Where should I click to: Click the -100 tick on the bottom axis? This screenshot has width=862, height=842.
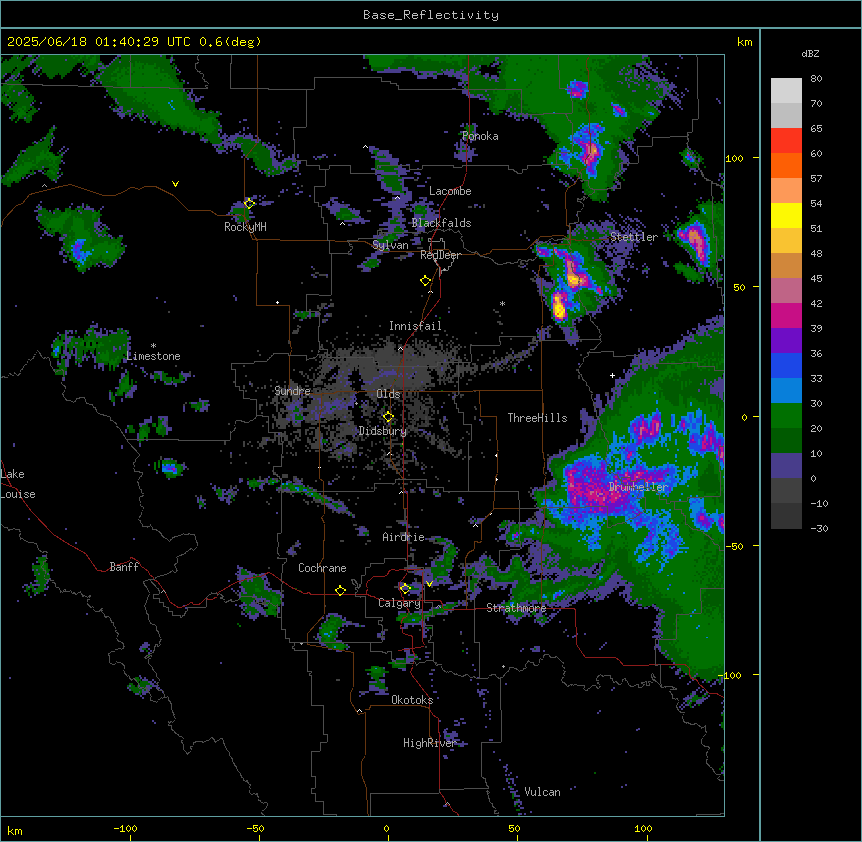pos(125,828)
